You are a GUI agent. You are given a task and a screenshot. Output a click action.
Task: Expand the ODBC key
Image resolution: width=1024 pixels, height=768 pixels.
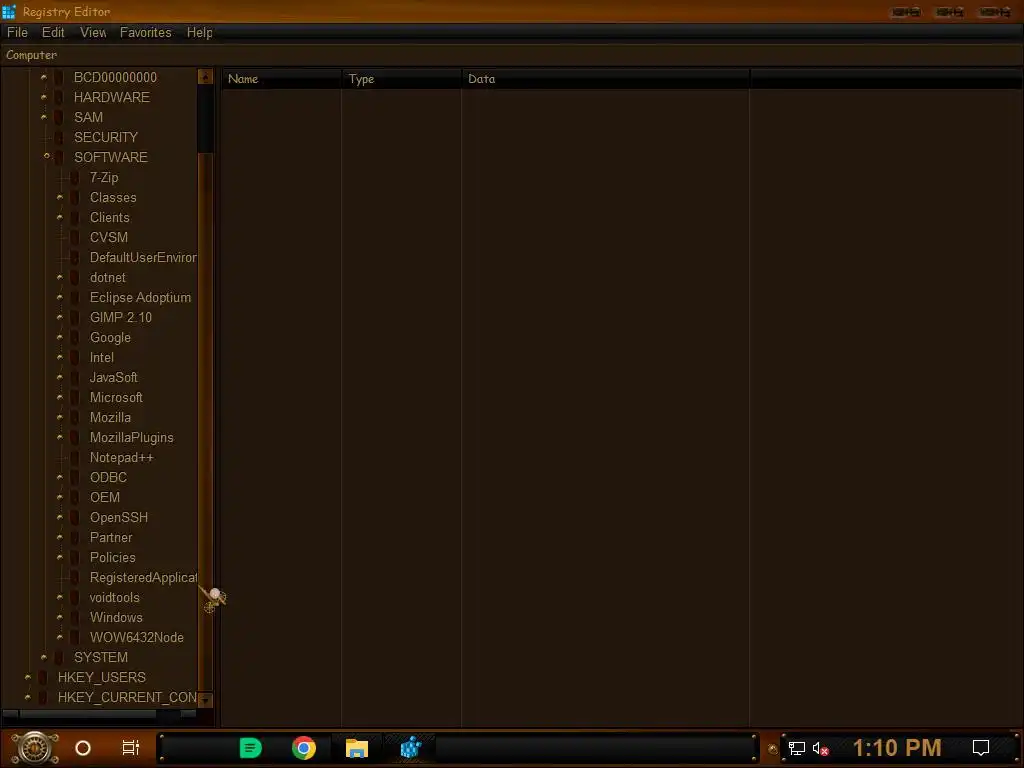[60, 477]
